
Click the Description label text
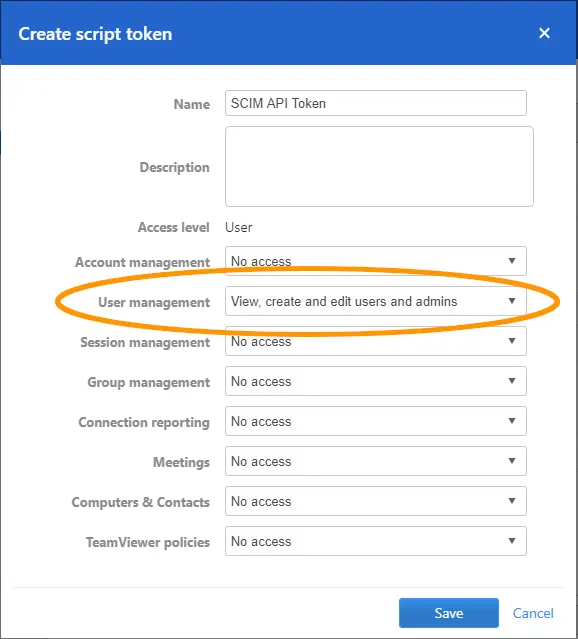[x=174, y=167]
